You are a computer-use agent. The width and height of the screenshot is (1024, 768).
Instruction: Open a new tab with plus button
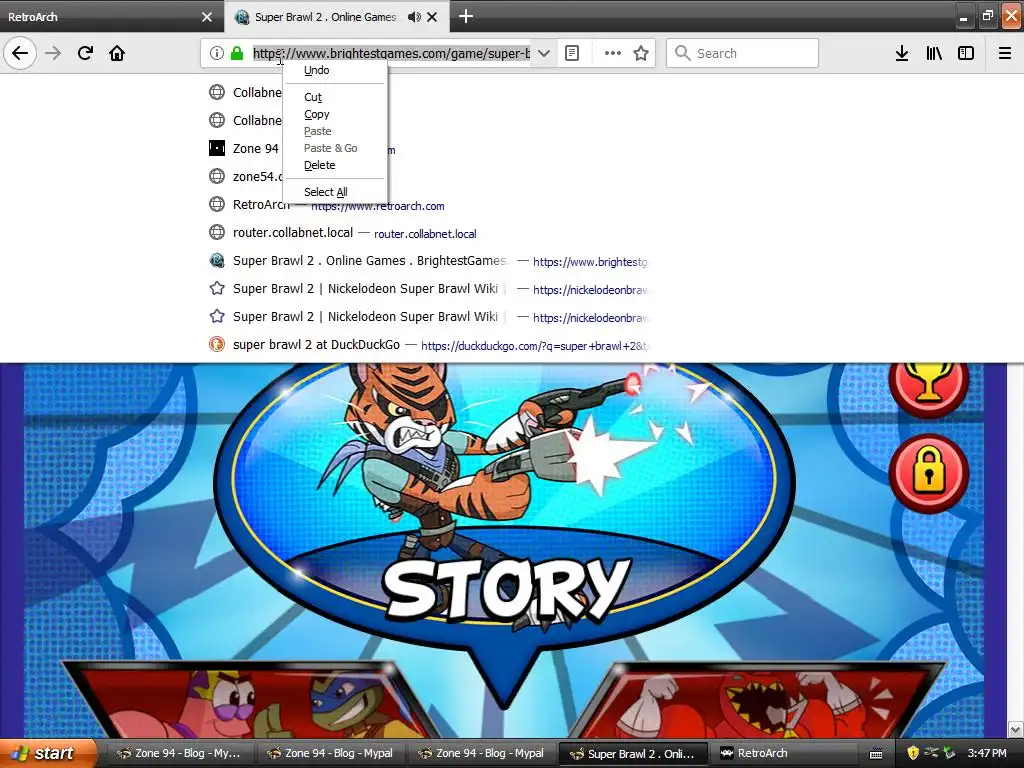pos(466,16)
